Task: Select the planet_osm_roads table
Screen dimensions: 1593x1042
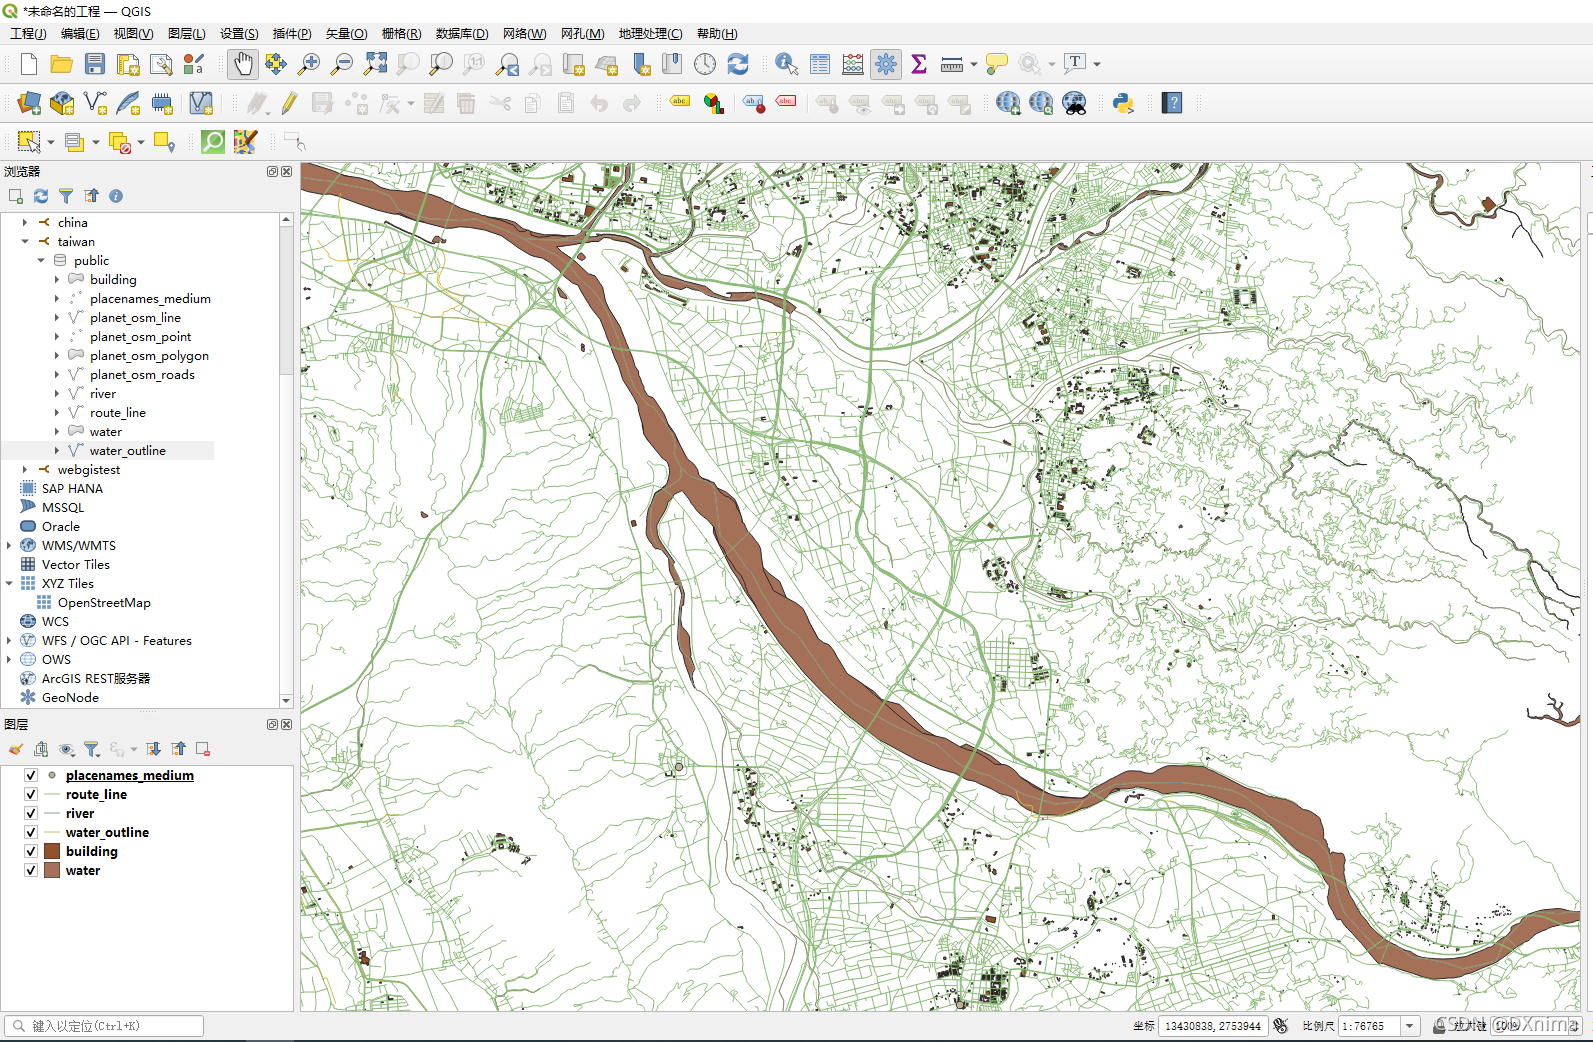Action: [x=142, y=375]
